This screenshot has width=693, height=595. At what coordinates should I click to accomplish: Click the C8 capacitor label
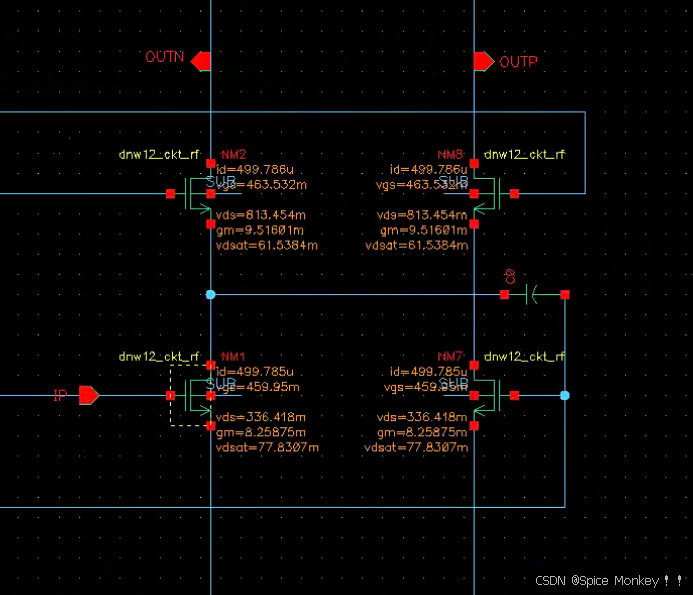[510, 276]
